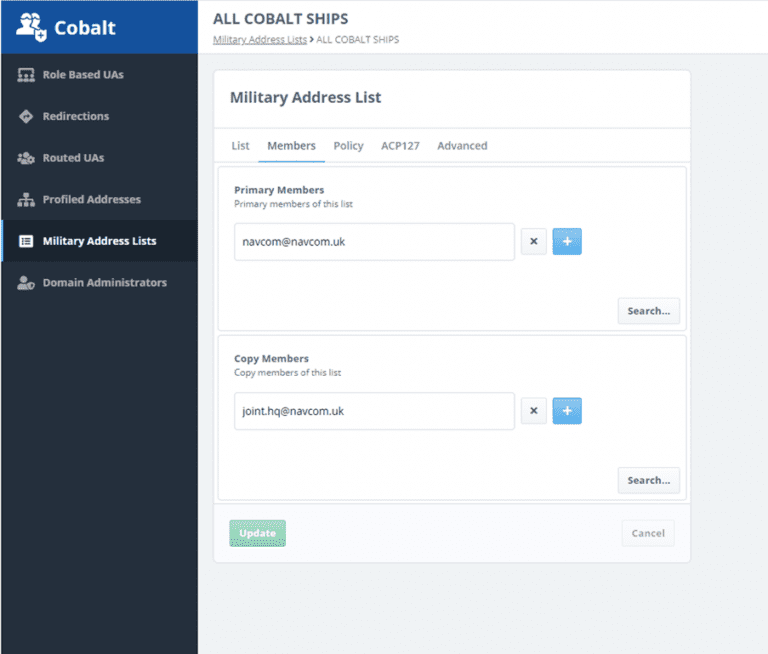Click the Domain Administrators user icon
Viewport: 768px width, 654px height.
pyautogui.click(x=26, y=283)
